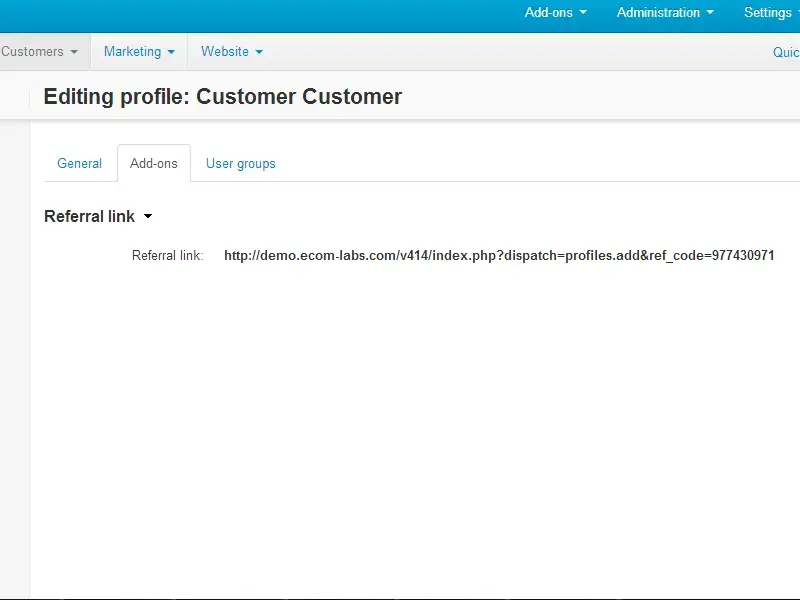Click the Quick menu link at right

click(x=786, y=52)
